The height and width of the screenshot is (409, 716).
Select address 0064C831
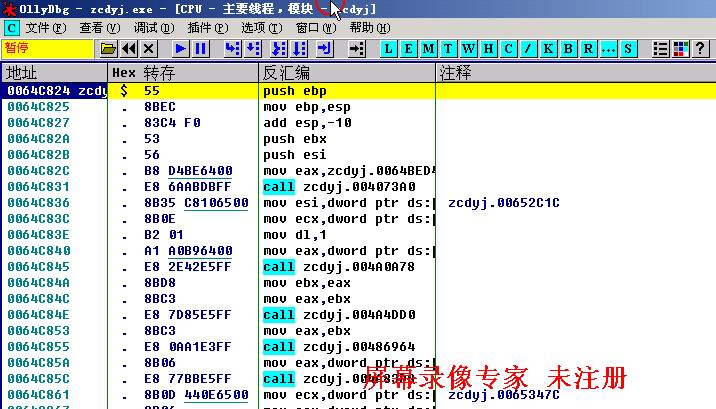pyautogui.click(x=38, y=187)
